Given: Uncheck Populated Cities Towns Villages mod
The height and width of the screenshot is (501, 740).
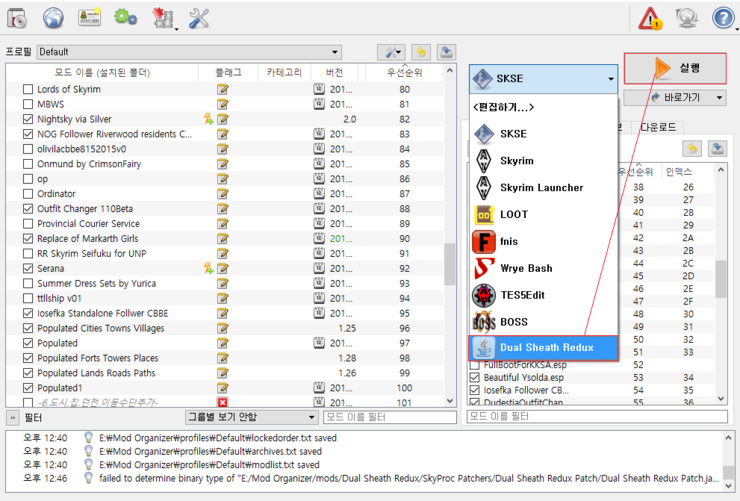Looking at the screenshot, I should coord(28,328).
